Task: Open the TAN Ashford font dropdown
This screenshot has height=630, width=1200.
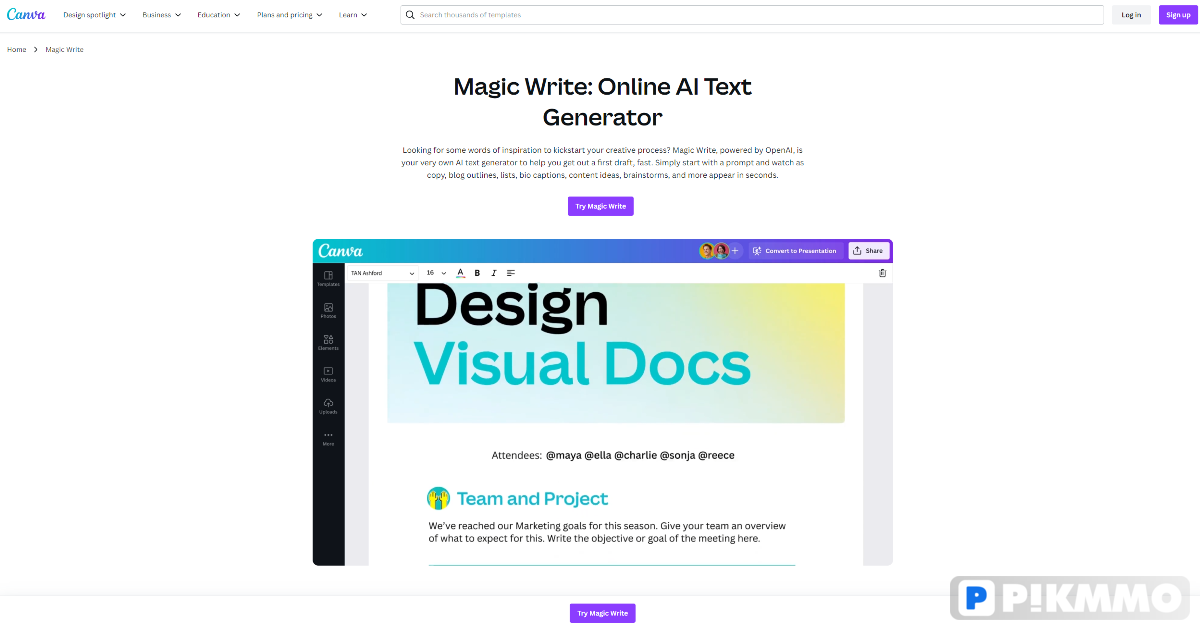Action: point(382,273)
